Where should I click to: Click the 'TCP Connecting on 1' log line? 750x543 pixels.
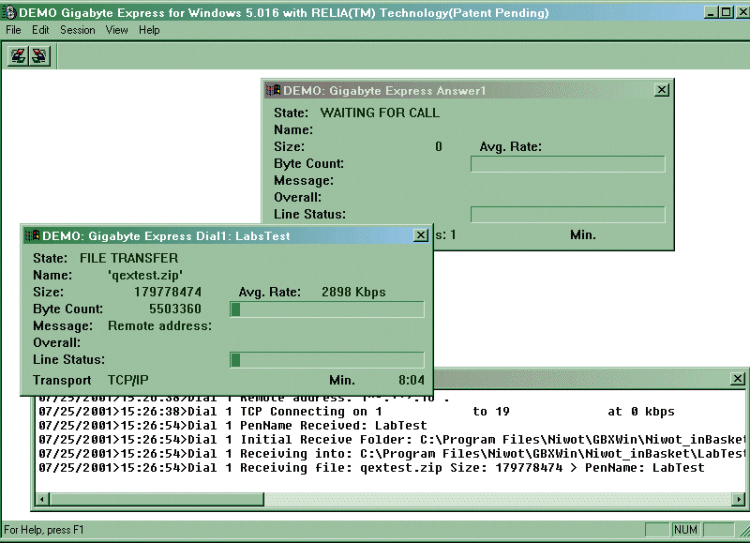(356, 412)
